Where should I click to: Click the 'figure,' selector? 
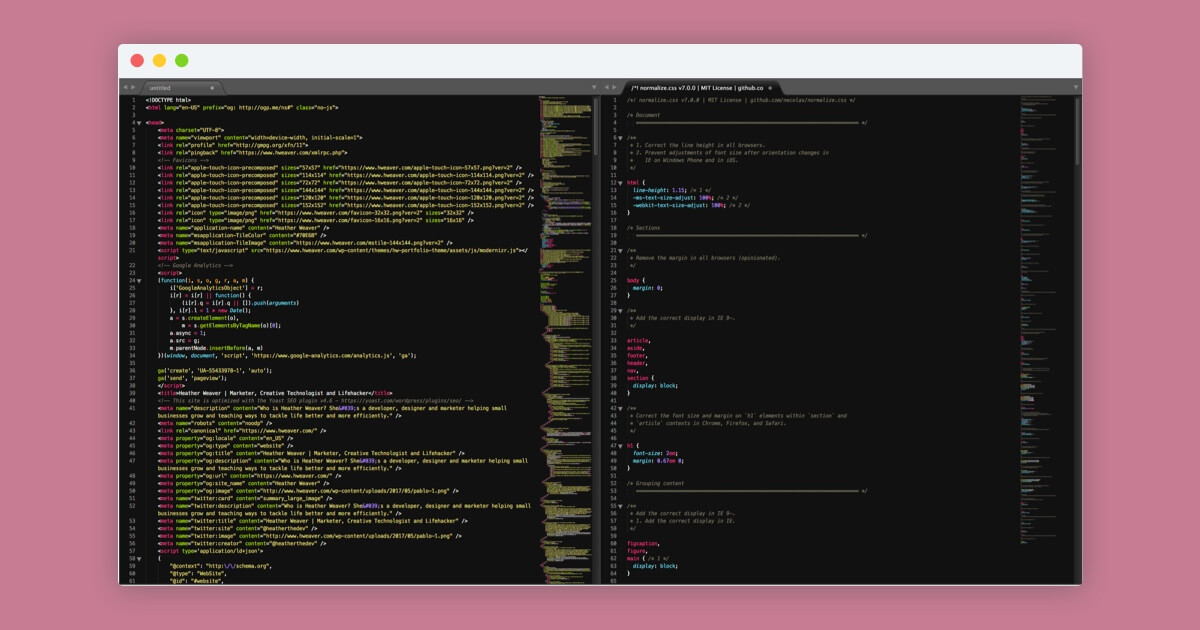[637, 550]
